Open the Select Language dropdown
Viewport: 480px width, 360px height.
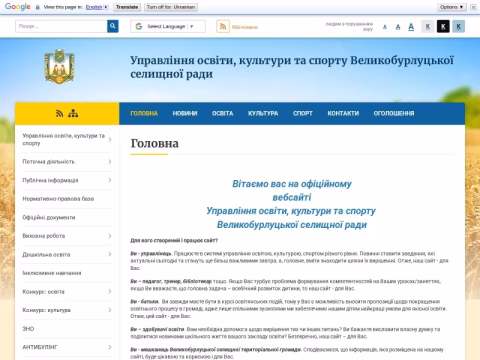tap(168, 26)
